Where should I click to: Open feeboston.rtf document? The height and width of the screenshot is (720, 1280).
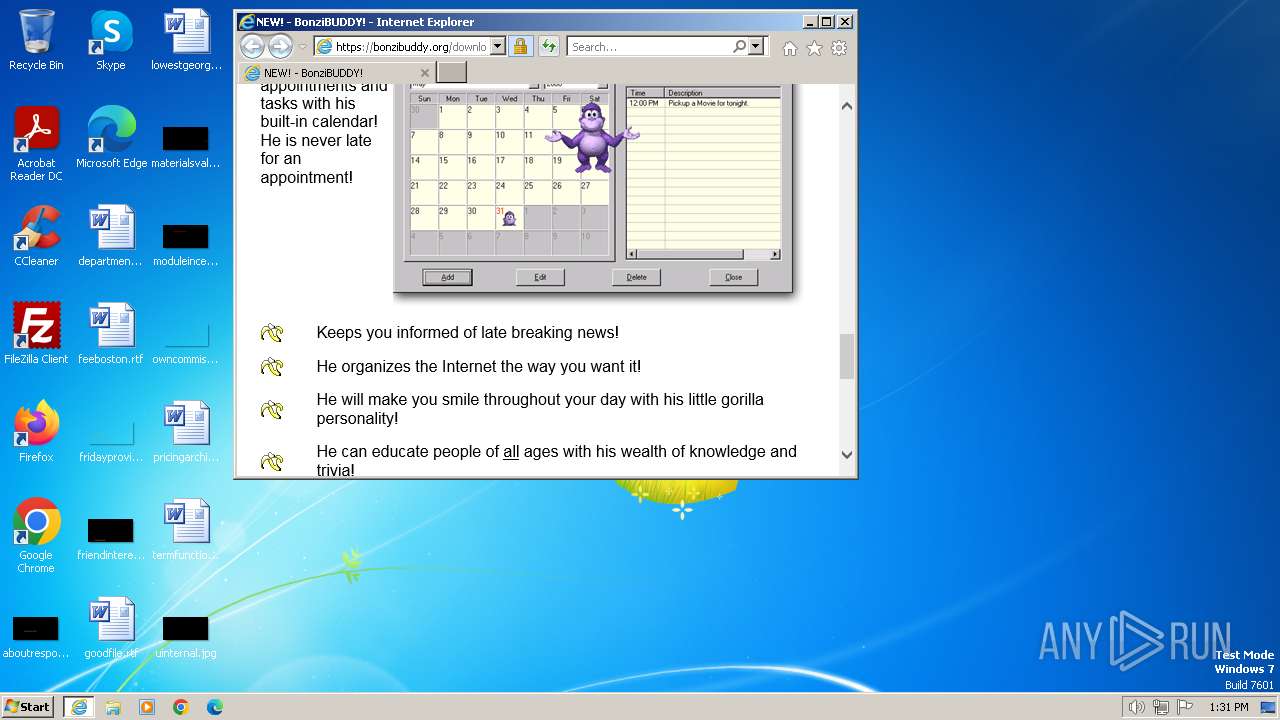tap(110, 333)
